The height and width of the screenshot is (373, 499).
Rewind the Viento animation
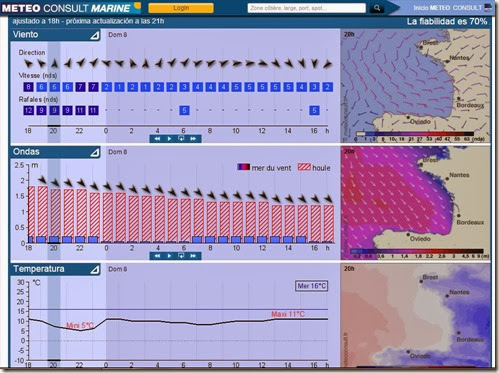point(157,138)
